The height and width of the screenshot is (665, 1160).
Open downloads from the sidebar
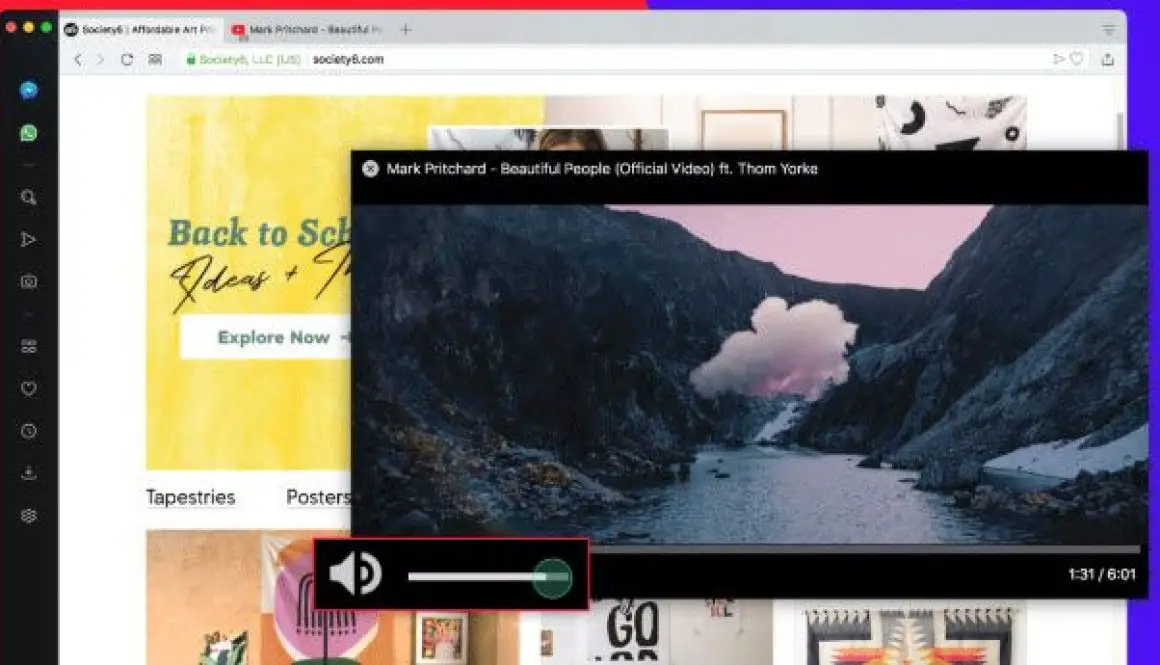click(x=29, y=473)
